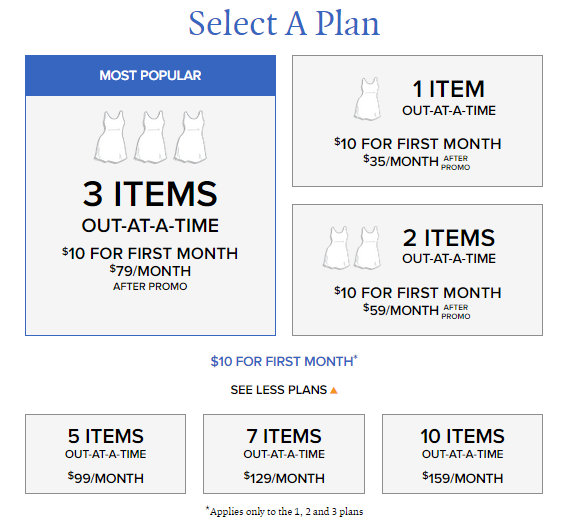Pick the 2 Items out-at-a-time heading
This screenshot has width=564, height=532.
coord(449,246)
